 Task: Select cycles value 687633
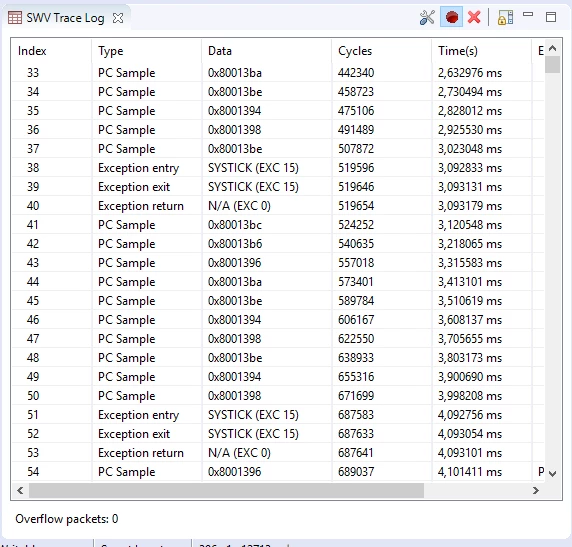tap(356, 434)
